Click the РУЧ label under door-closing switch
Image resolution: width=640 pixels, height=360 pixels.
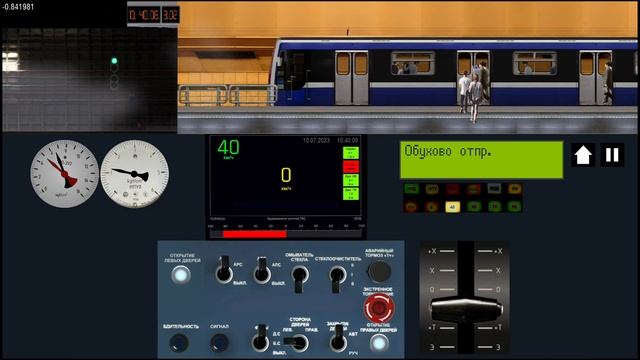coord(353,353)
